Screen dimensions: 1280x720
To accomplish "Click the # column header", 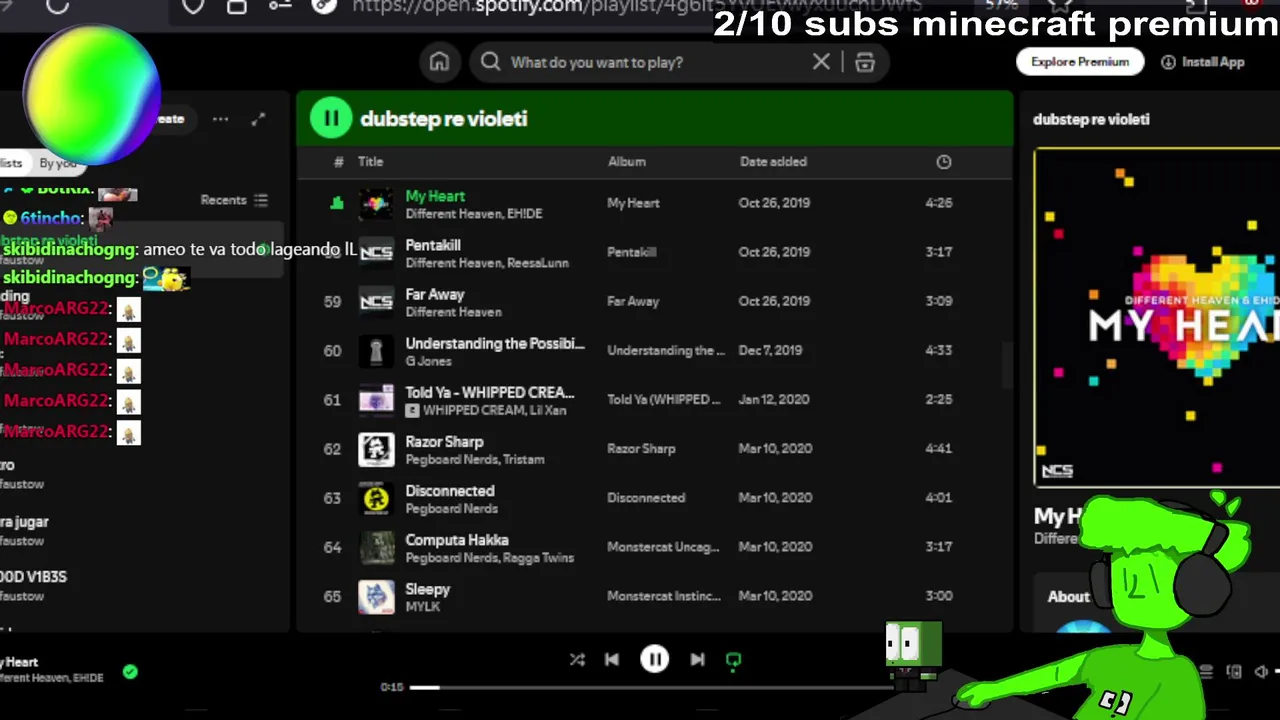I will [x=338, y=162].
